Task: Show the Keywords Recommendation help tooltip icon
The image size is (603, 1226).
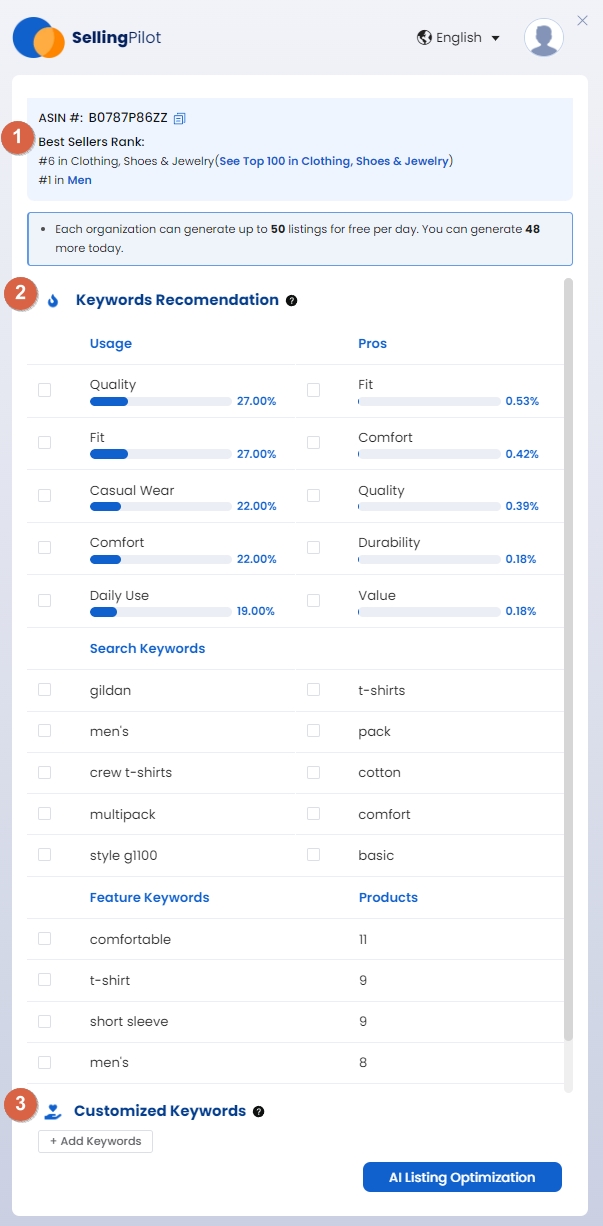Action: [x=292, y=300]
